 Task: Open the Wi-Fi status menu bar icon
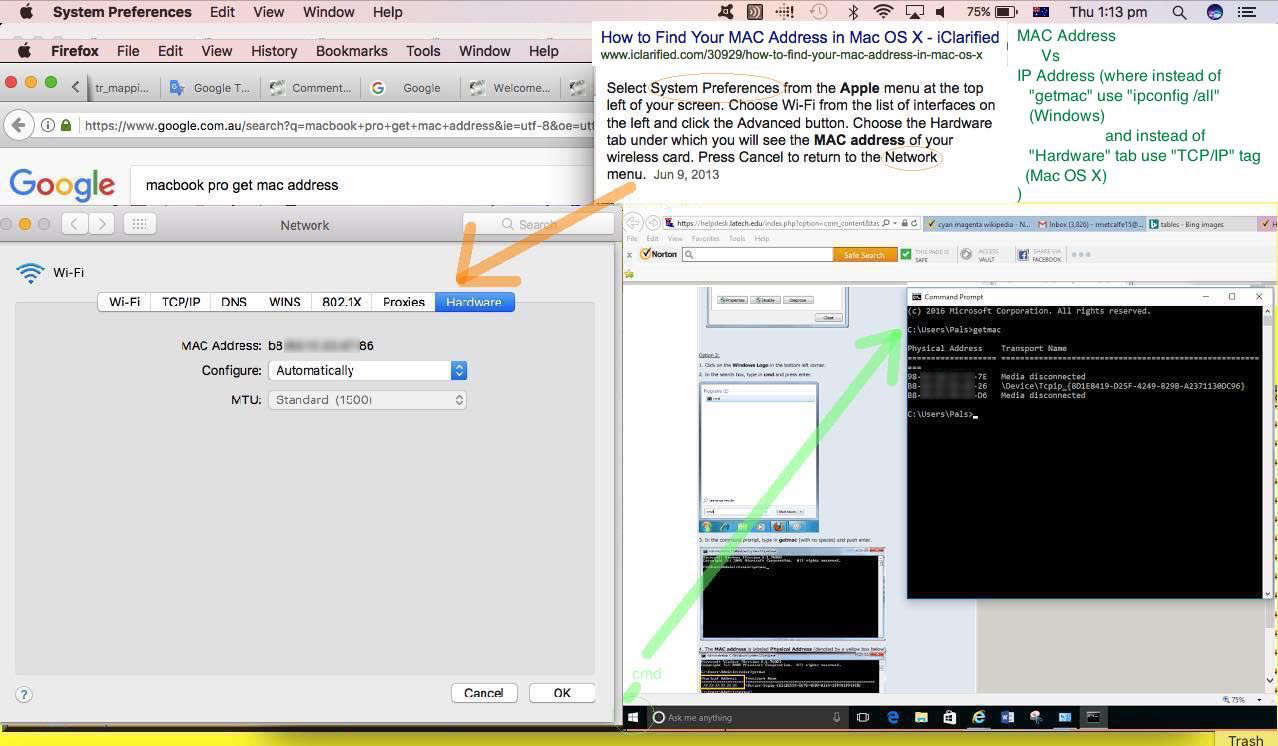coord(883,12)
